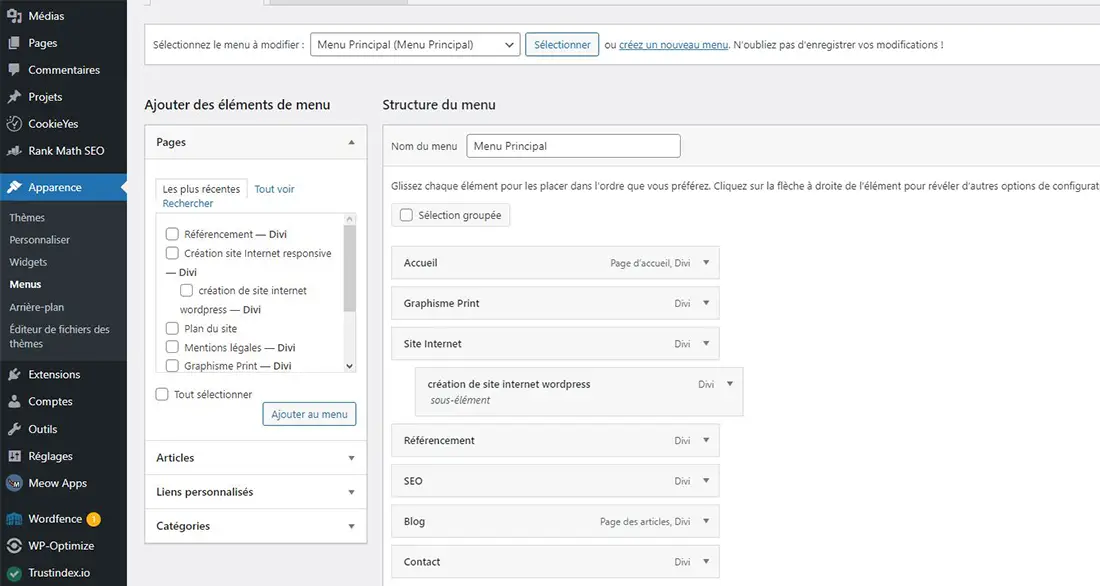This screenshot has height=586, width=1100.
Task: Click the Trustindex.io checkmark icon
Action: (14, 573)
